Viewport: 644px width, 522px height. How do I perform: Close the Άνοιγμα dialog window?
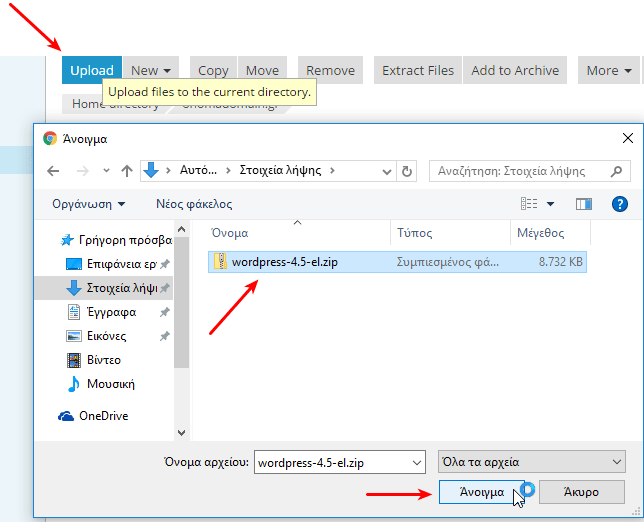point(628,138)
